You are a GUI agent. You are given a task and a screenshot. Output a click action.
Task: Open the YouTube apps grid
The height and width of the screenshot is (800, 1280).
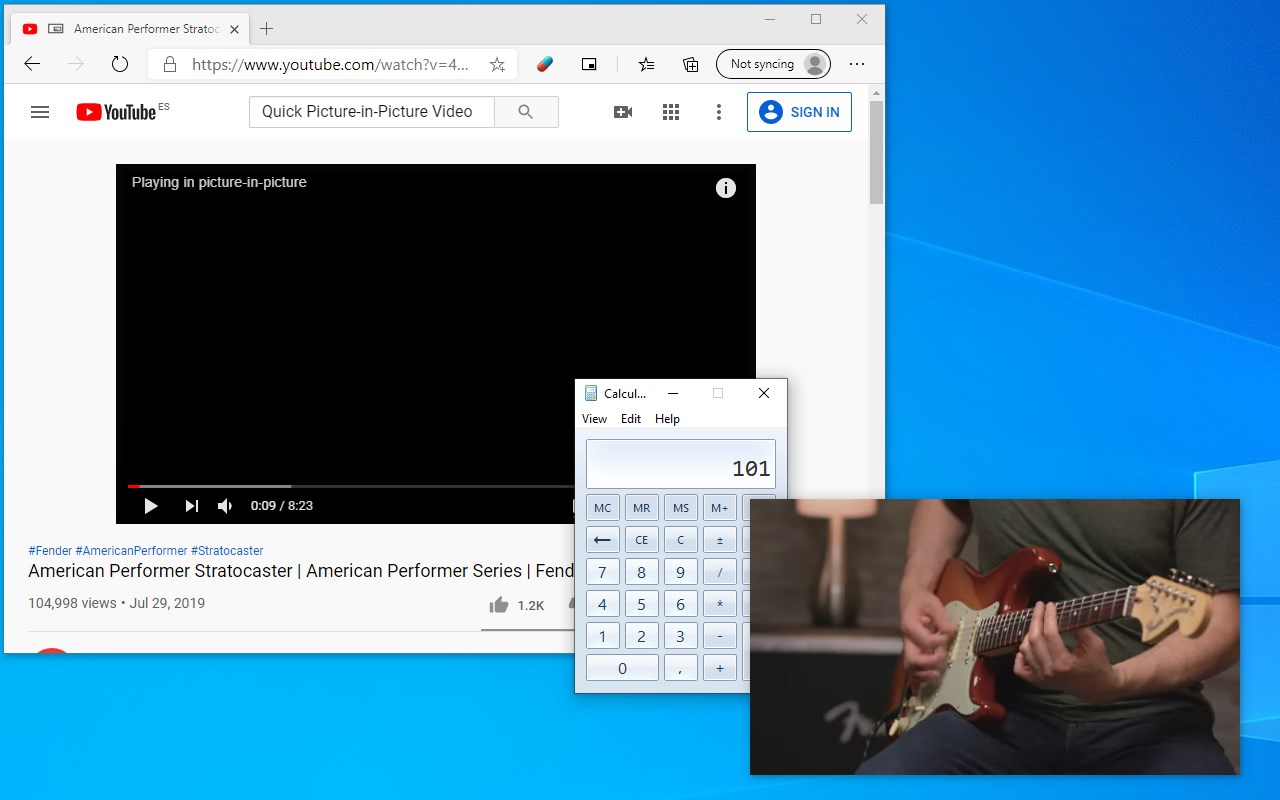coord(671,112)
